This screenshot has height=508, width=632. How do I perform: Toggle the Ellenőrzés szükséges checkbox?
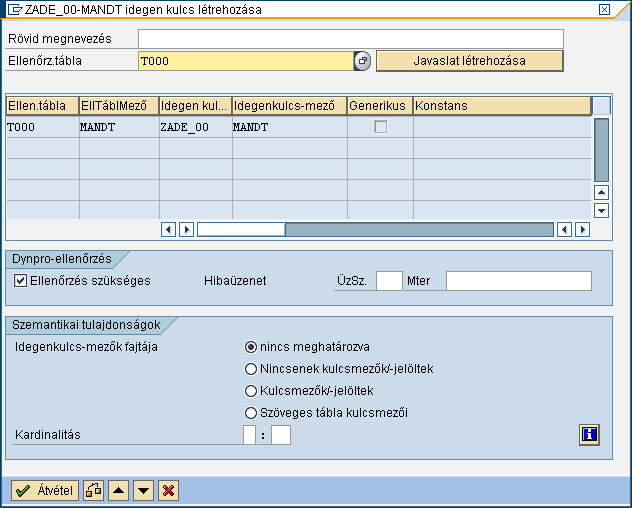pos(20,281)
